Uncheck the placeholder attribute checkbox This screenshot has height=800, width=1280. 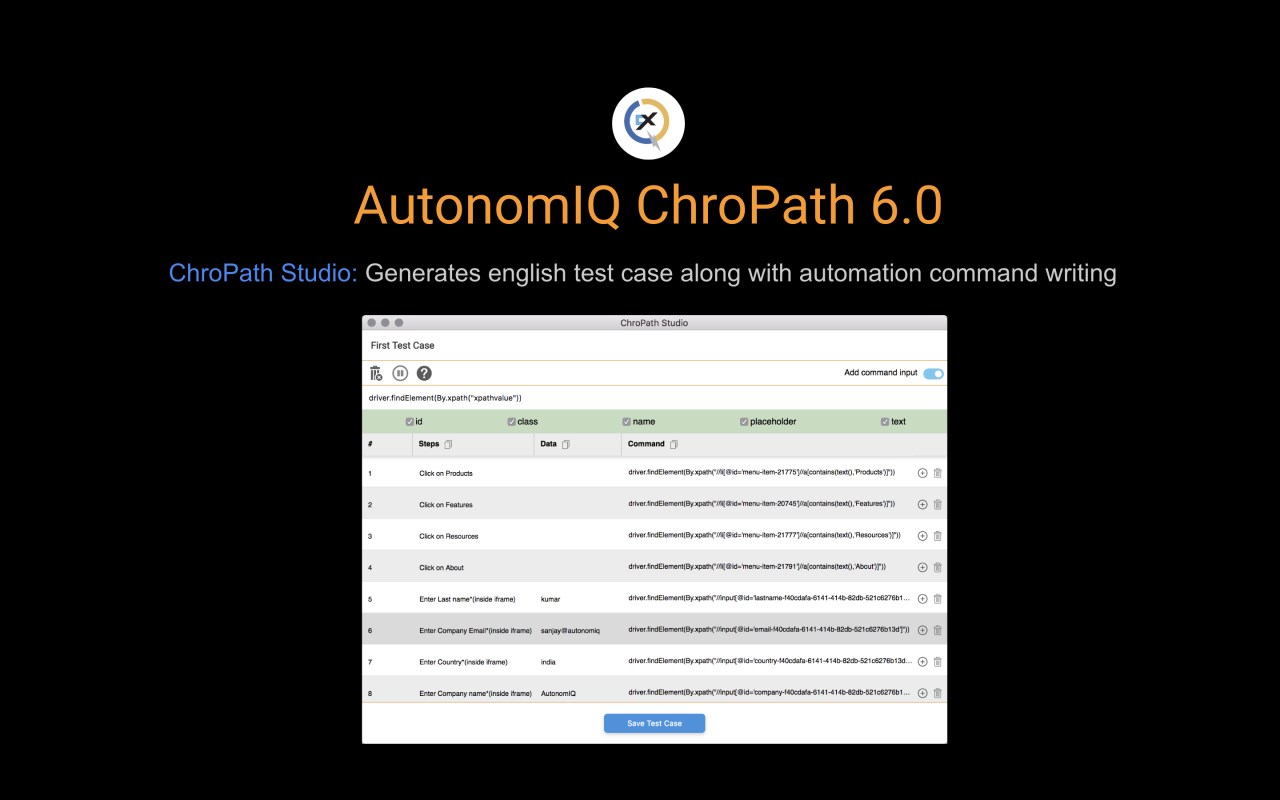[x=744, y=422]
